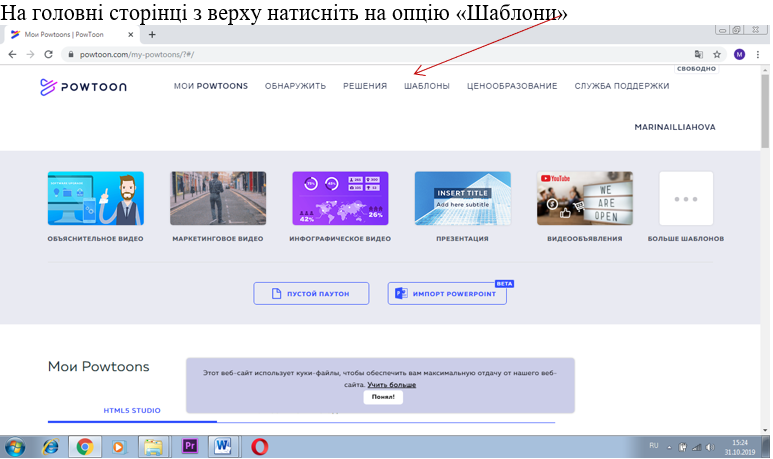The width and height of the screenshot is (773, 459).
Task: Reload the page with refresh icon
Action: tap(48, 54)
